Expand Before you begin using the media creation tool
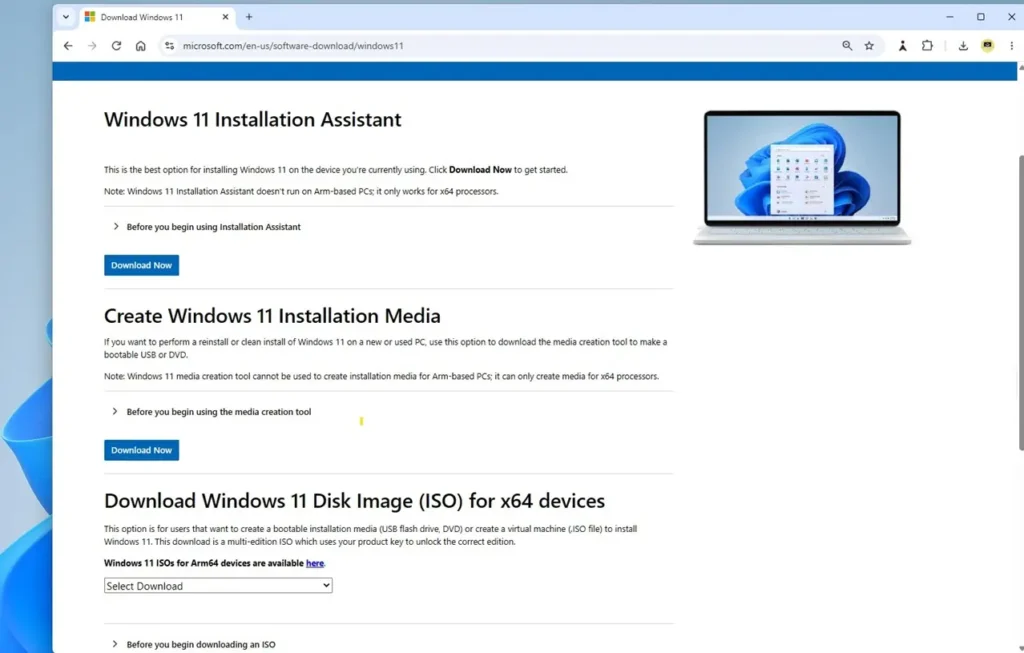The image size is (1024, 653). tap(212, 411)
